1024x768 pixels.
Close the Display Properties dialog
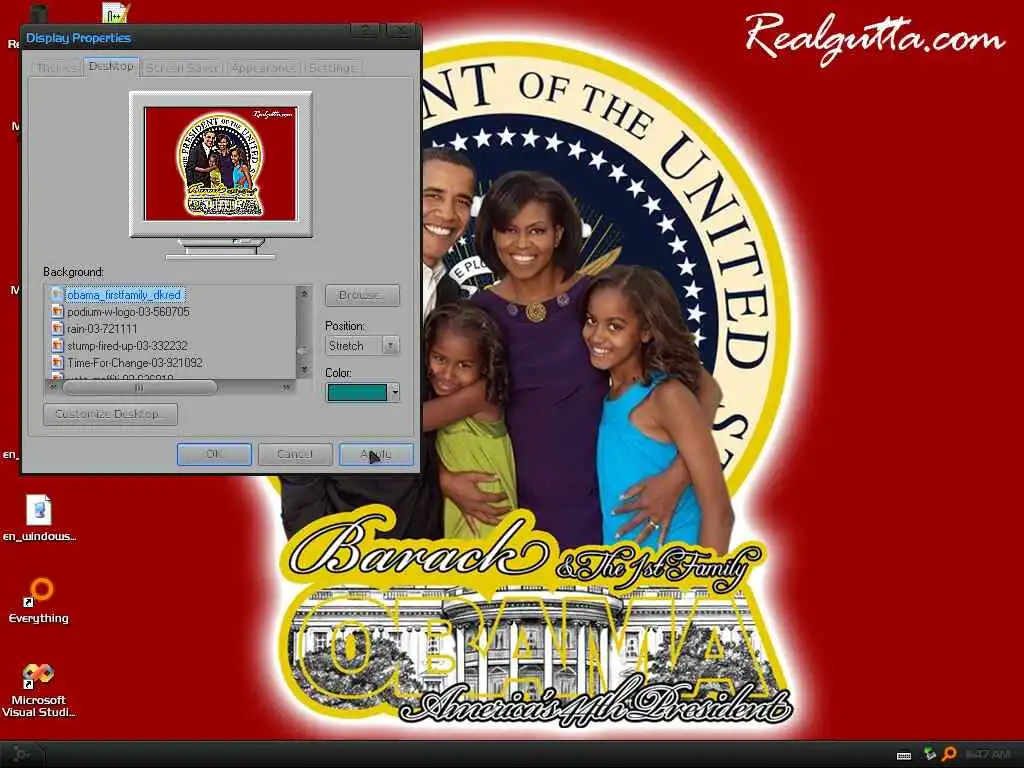point(402,30)
